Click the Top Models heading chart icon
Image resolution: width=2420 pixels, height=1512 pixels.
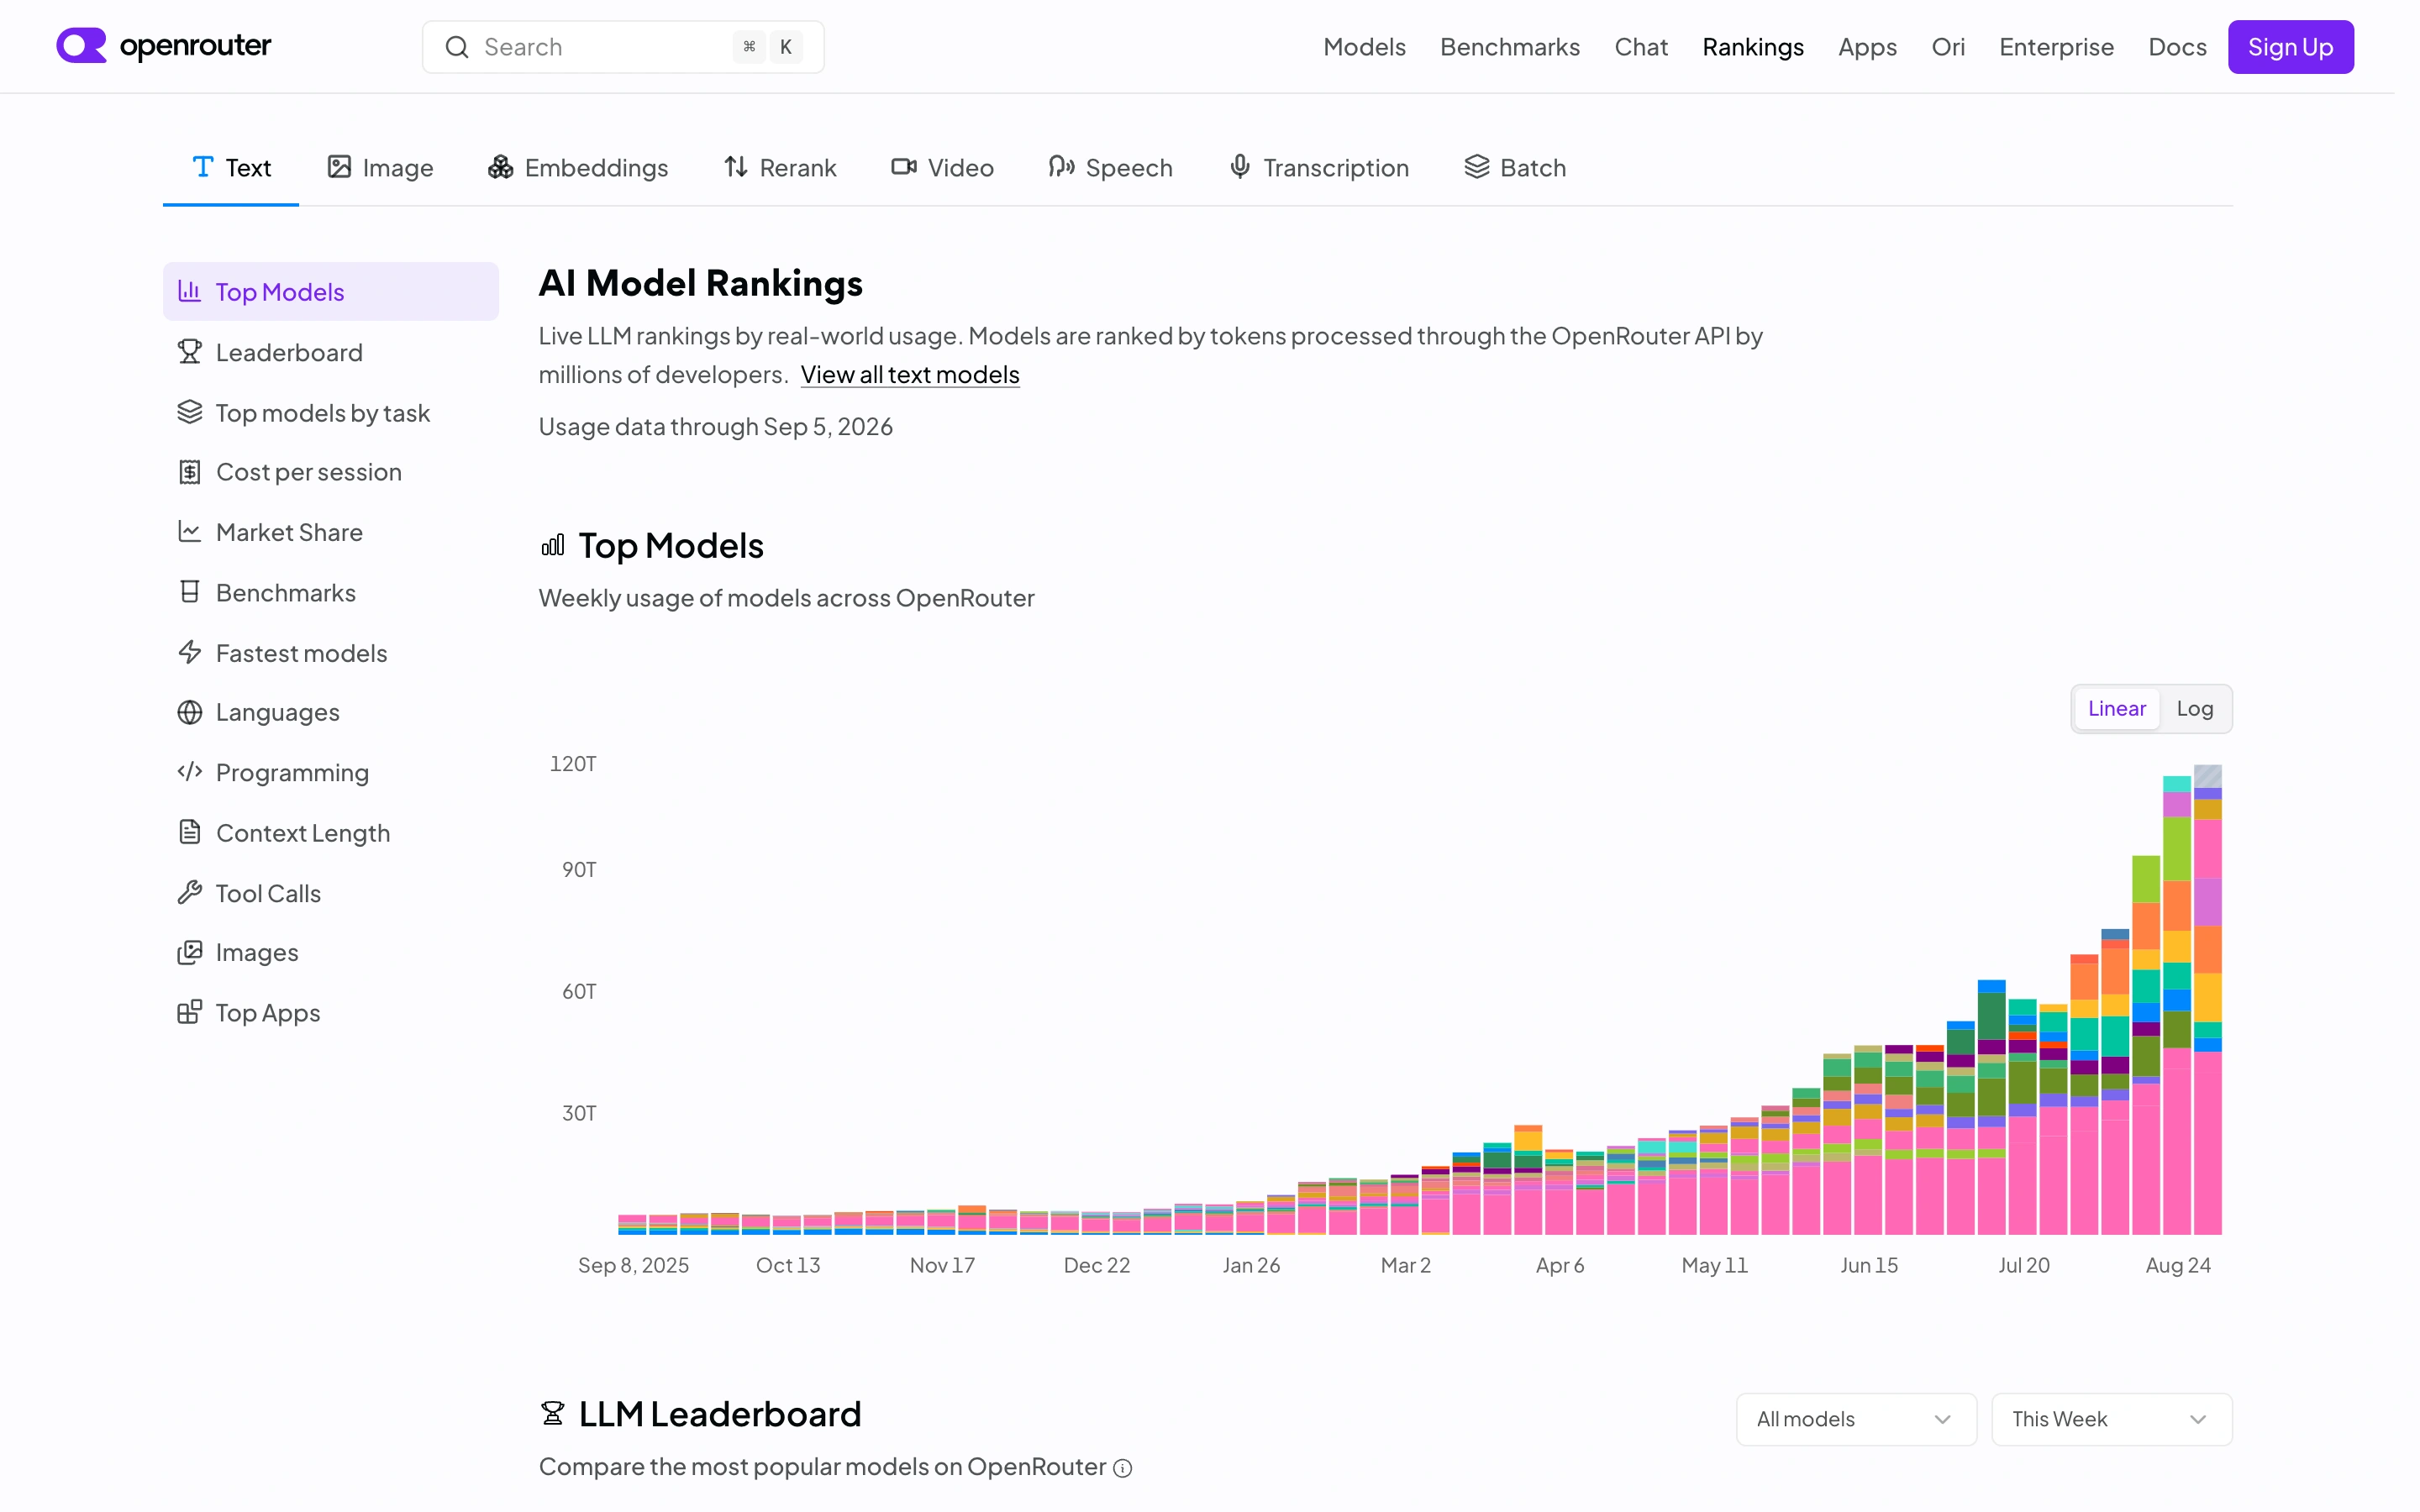tap(553, 545)
